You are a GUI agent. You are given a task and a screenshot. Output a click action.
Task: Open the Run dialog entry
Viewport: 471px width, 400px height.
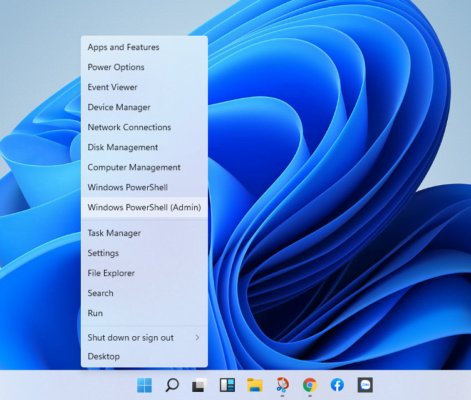coord(144,313)
